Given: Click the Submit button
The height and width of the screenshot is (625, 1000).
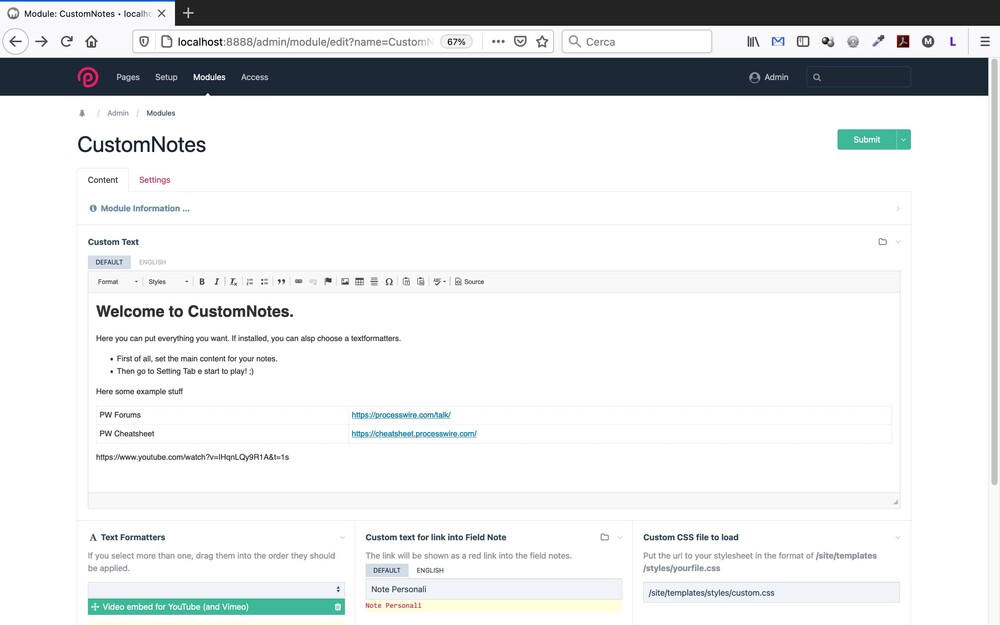Looking at the screenshot, I should 866,140.
